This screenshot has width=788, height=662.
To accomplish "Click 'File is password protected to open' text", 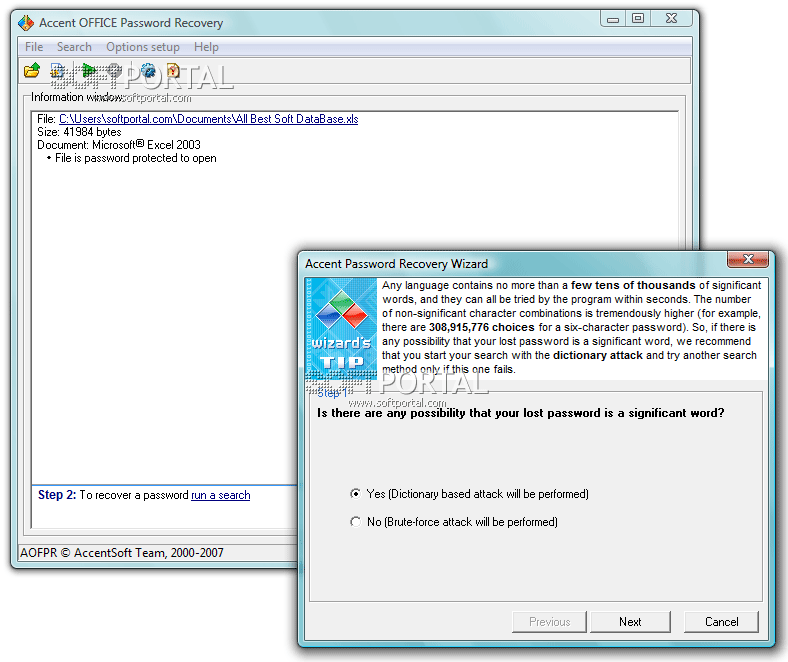I will coord(136,158).
